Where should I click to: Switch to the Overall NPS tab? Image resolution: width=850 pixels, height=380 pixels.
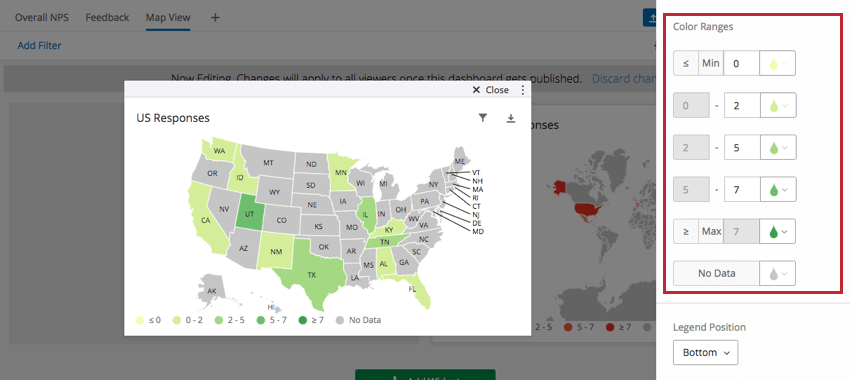point(42,17)
